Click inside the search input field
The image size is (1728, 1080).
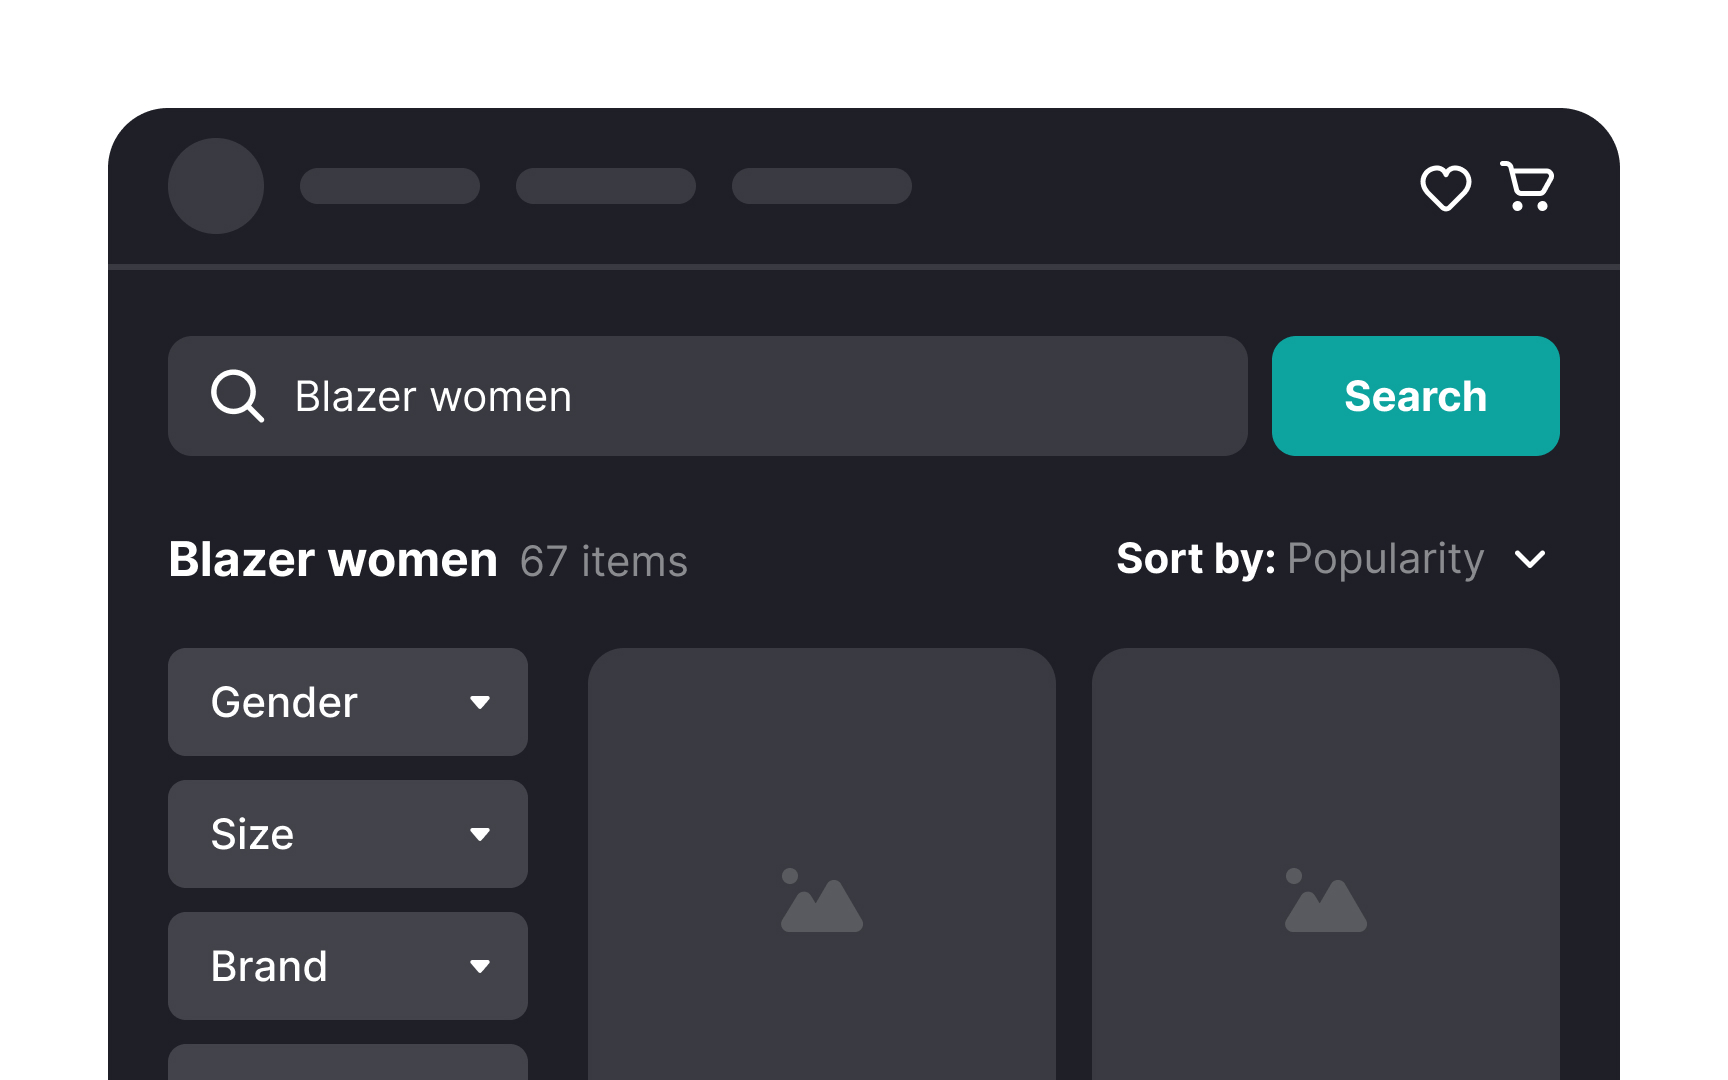click(x=700, y=396)
